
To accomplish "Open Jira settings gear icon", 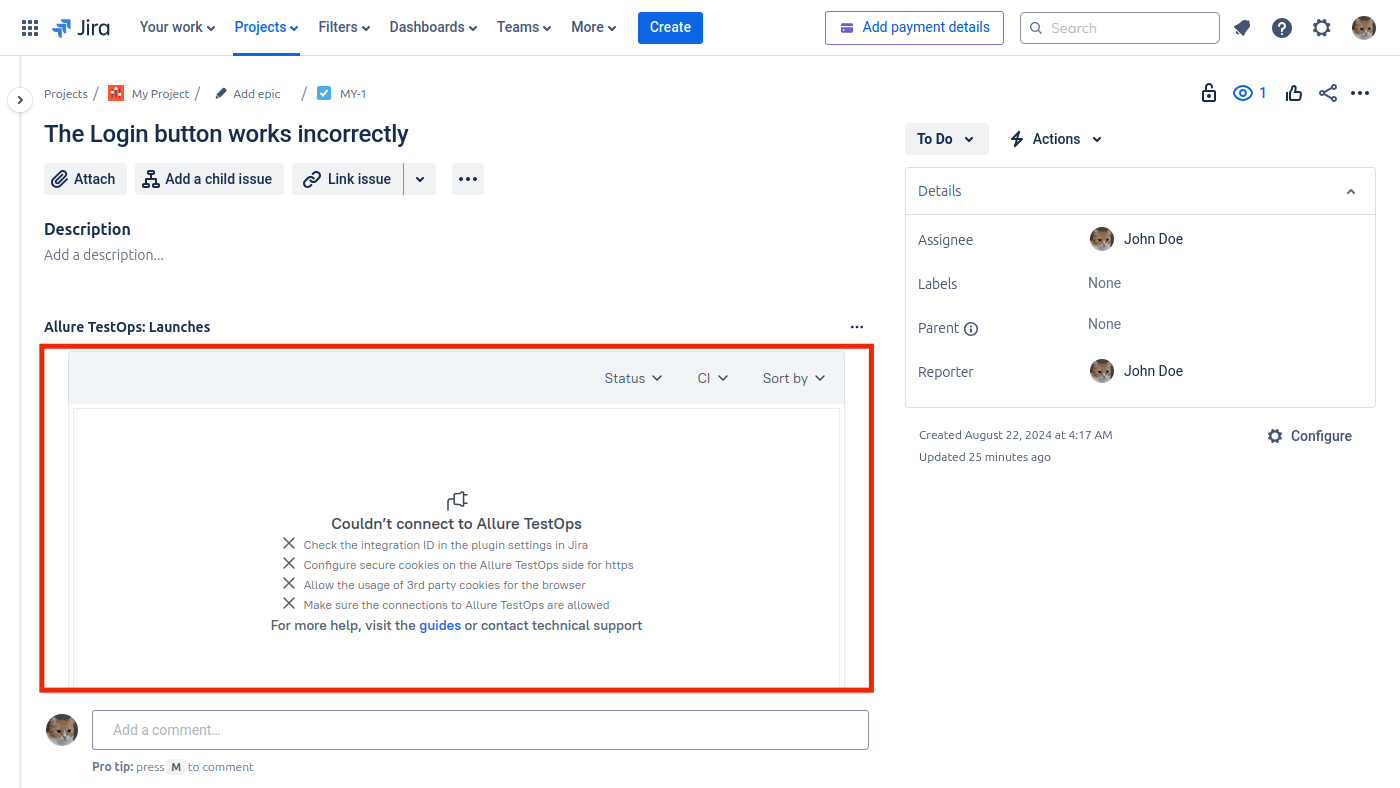I will (1322, 28).
